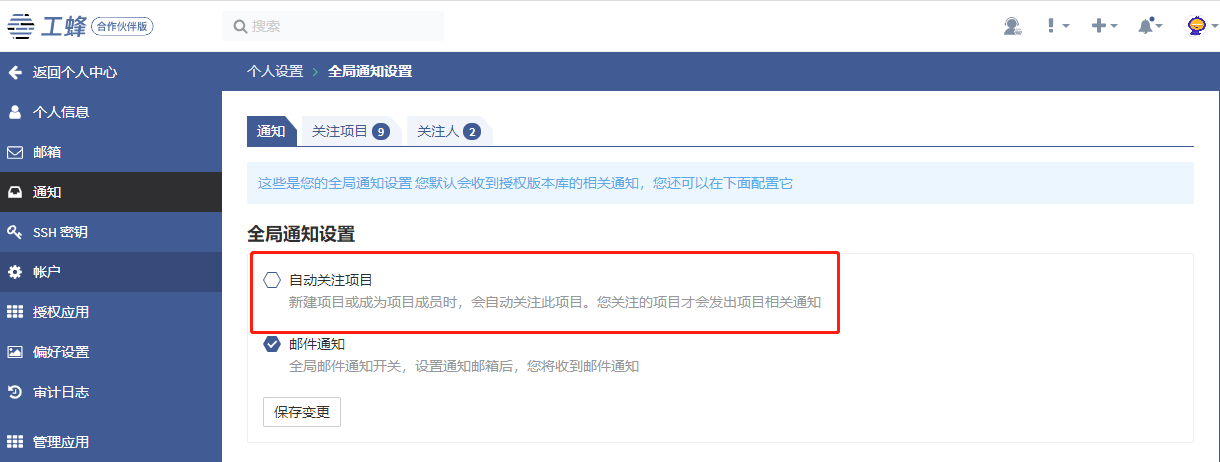The height and width of the screenshot is (462, 1220).
Task: Click the envelope icon for 邮箱
Action: tap(15, 152)
